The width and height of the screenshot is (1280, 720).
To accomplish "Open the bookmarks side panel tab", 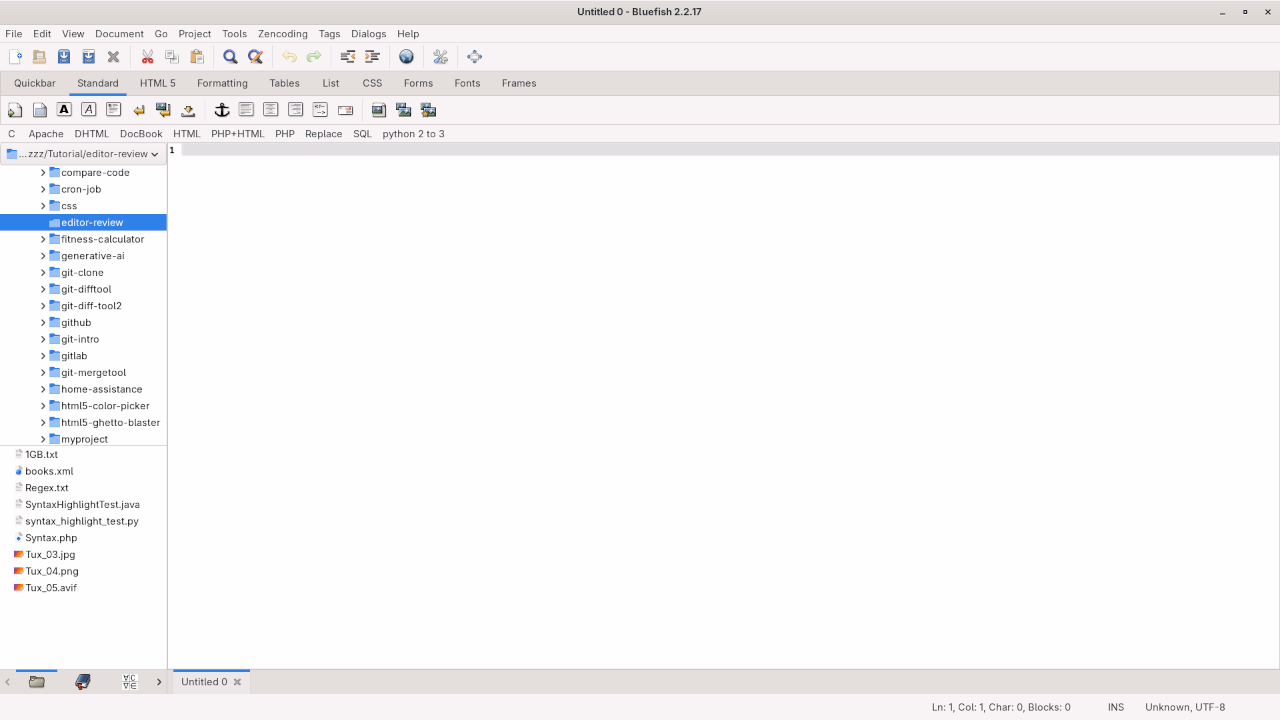I will 83,682.
